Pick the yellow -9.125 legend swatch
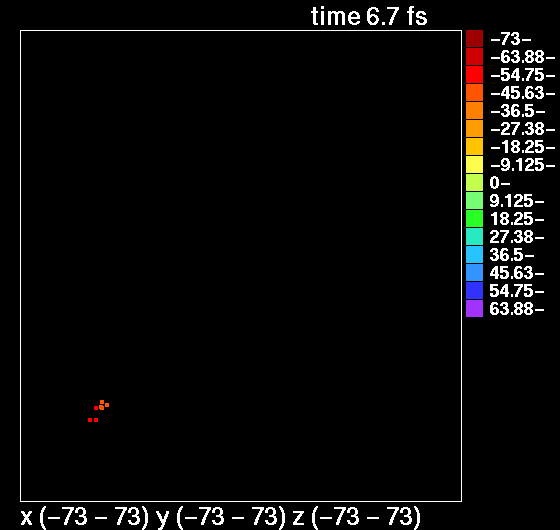This screenshot has width=560, height=530. (474, 165)
